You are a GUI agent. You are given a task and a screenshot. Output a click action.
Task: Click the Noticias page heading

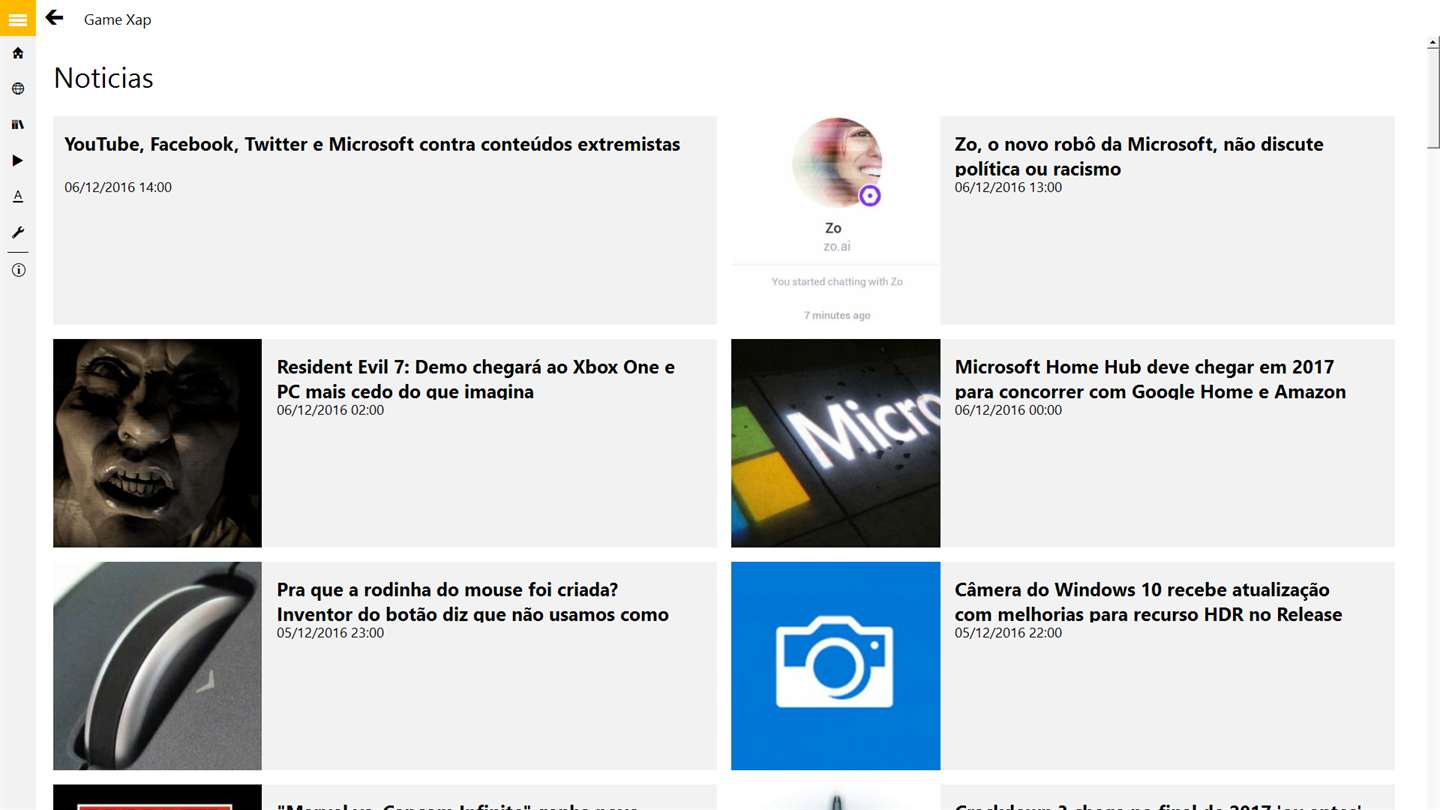point(103,78)
